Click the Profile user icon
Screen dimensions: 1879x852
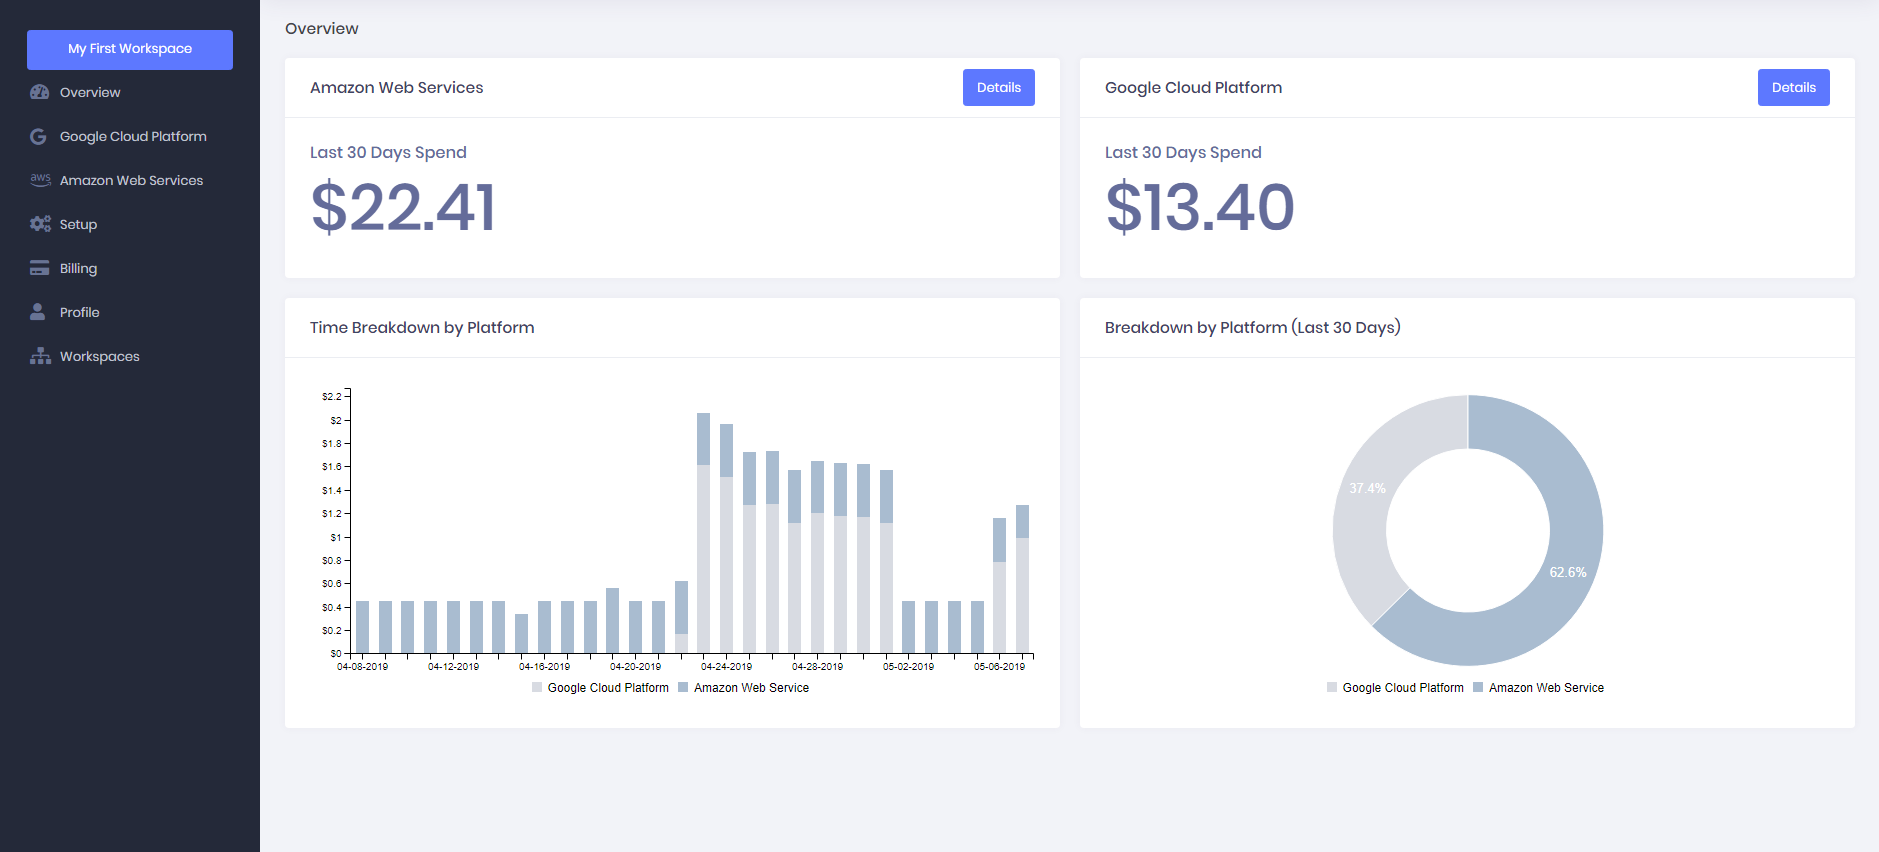(38, 312)
